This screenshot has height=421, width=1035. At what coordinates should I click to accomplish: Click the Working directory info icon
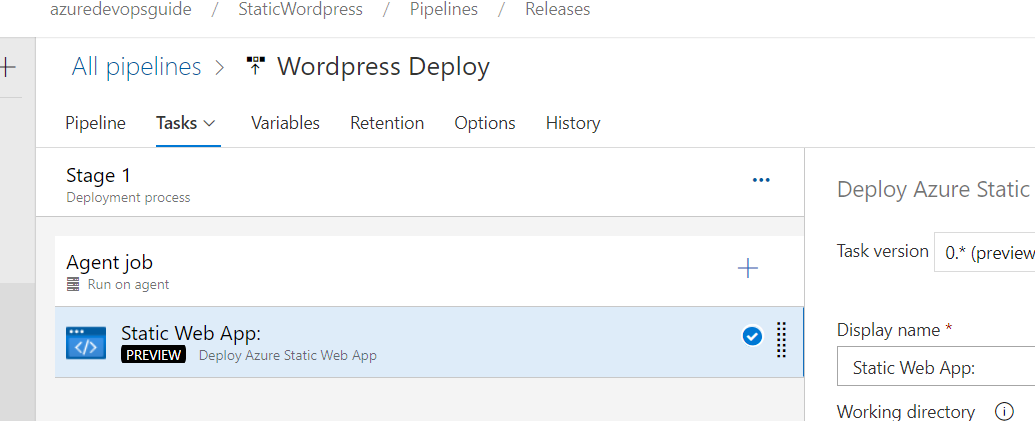1004,411
